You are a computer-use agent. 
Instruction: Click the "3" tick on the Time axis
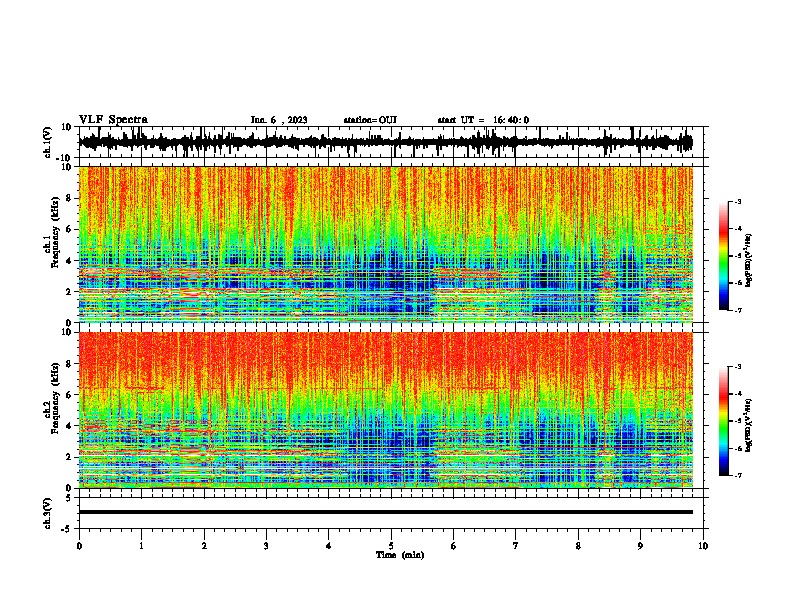[266, 546]
